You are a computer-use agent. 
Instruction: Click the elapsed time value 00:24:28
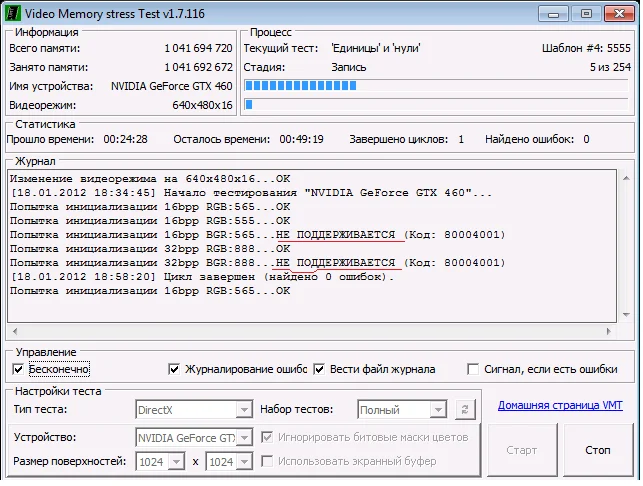pyautogui.click(x=125, y=139)
